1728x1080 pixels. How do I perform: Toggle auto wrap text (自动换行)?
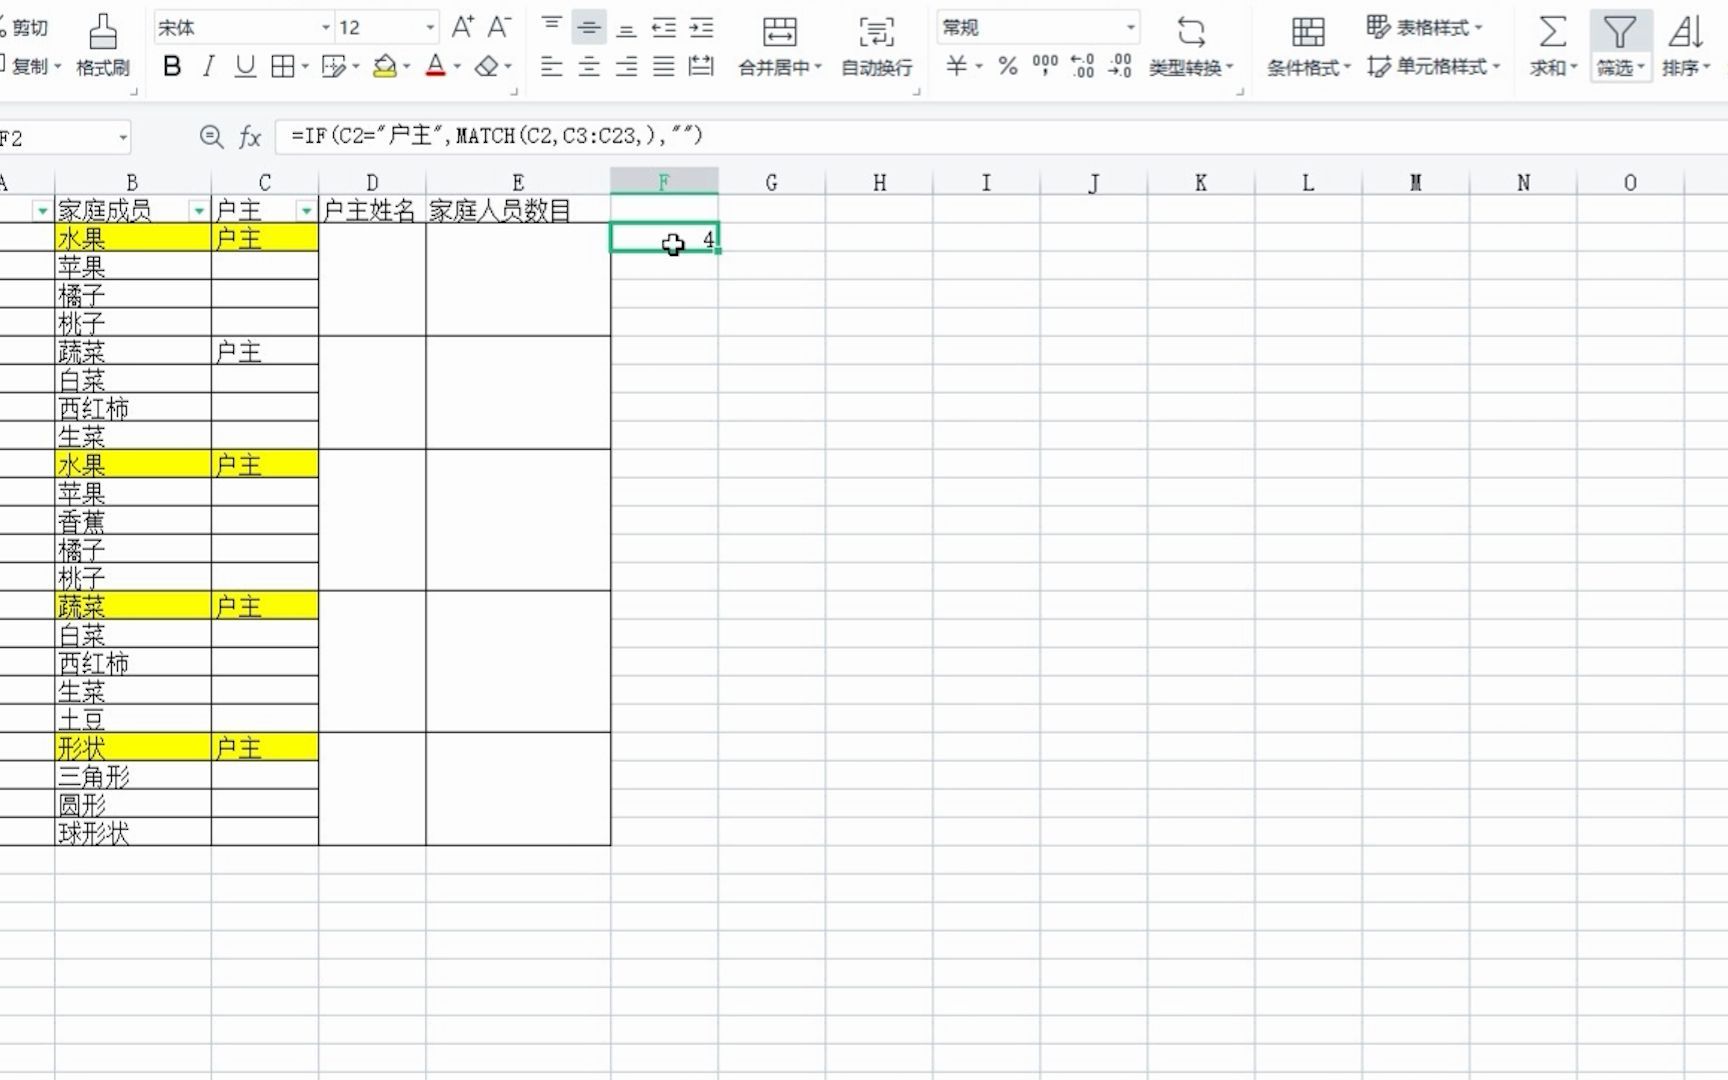(x=876, y=45)
